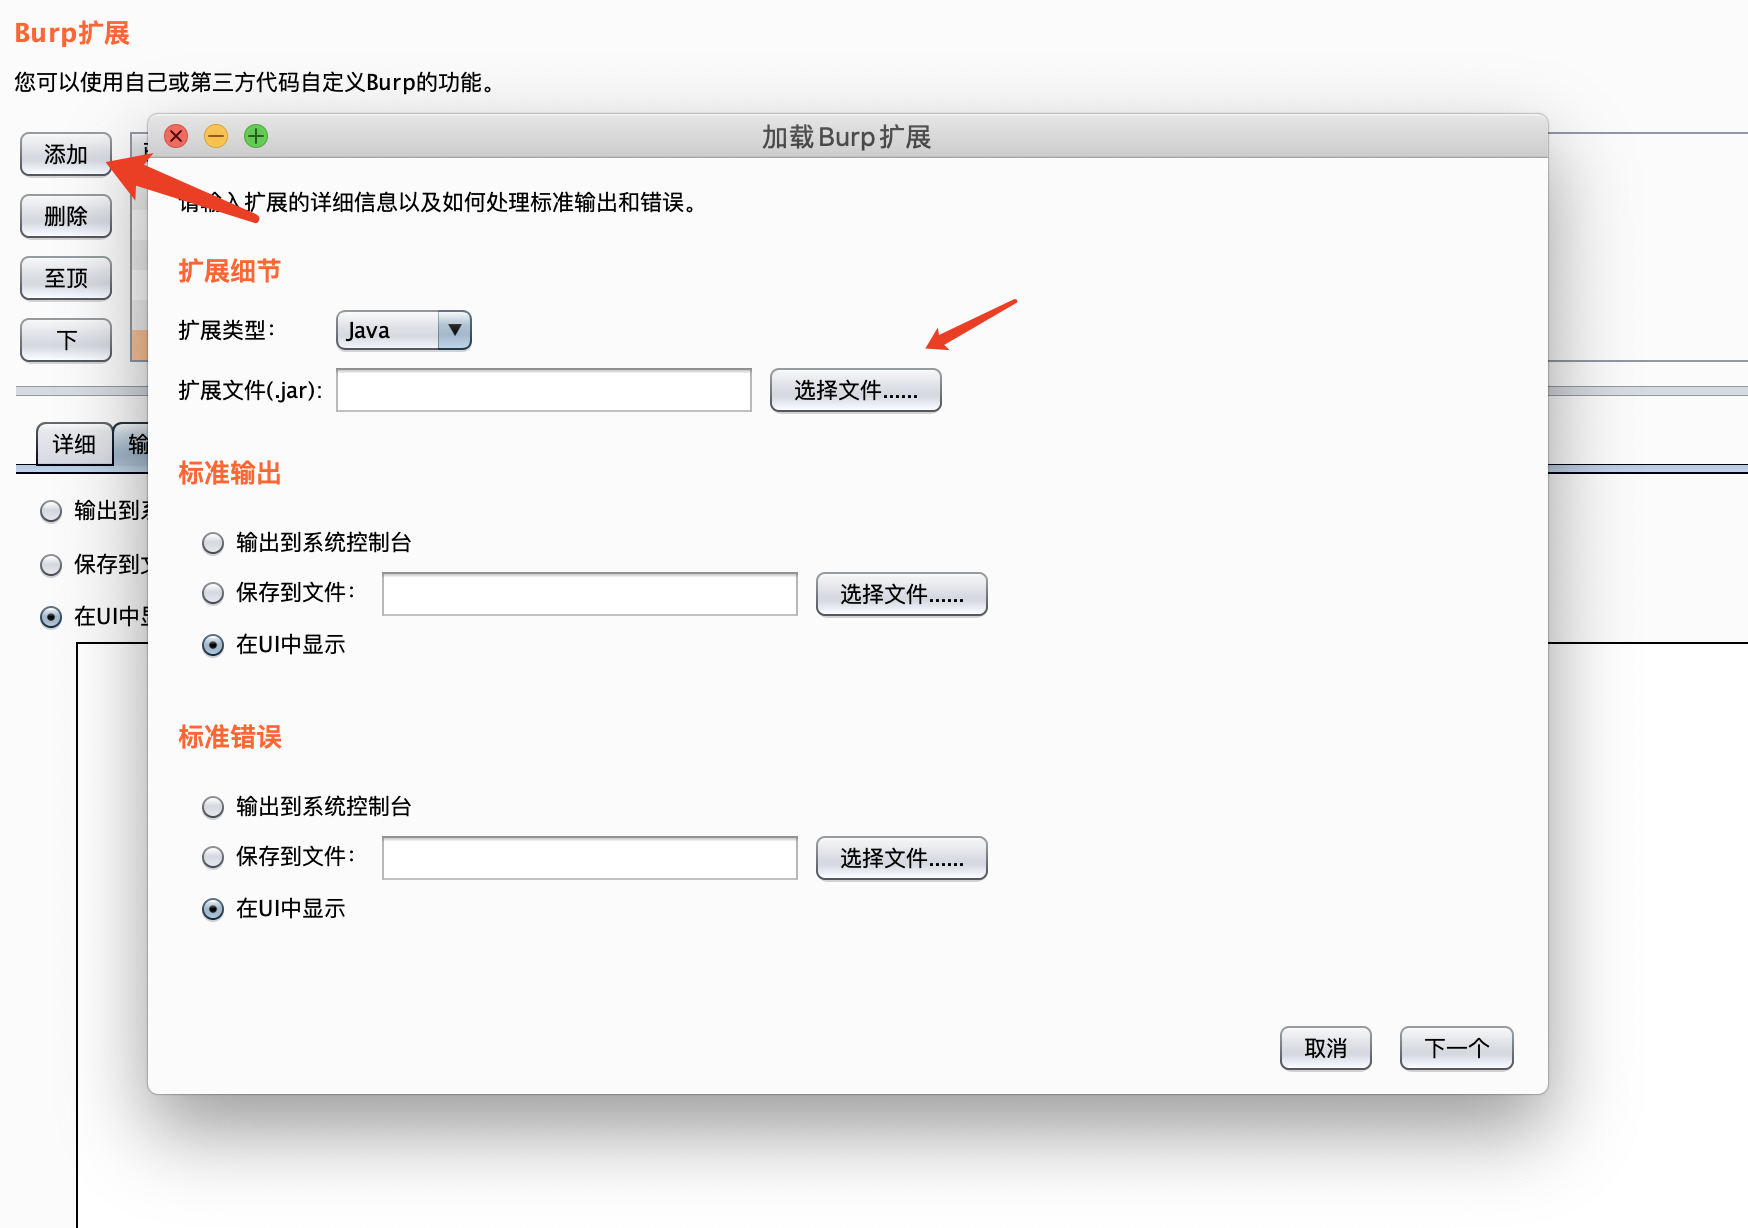
Task: Click the 下一个 button
Action: click(x=1457, y=1048)
